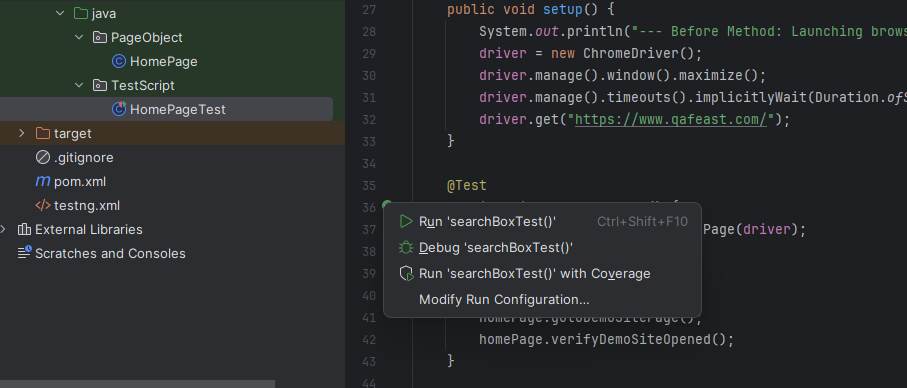907x388 pixels.
Task: Click the @Test annotation
Action: click(467, 186)
